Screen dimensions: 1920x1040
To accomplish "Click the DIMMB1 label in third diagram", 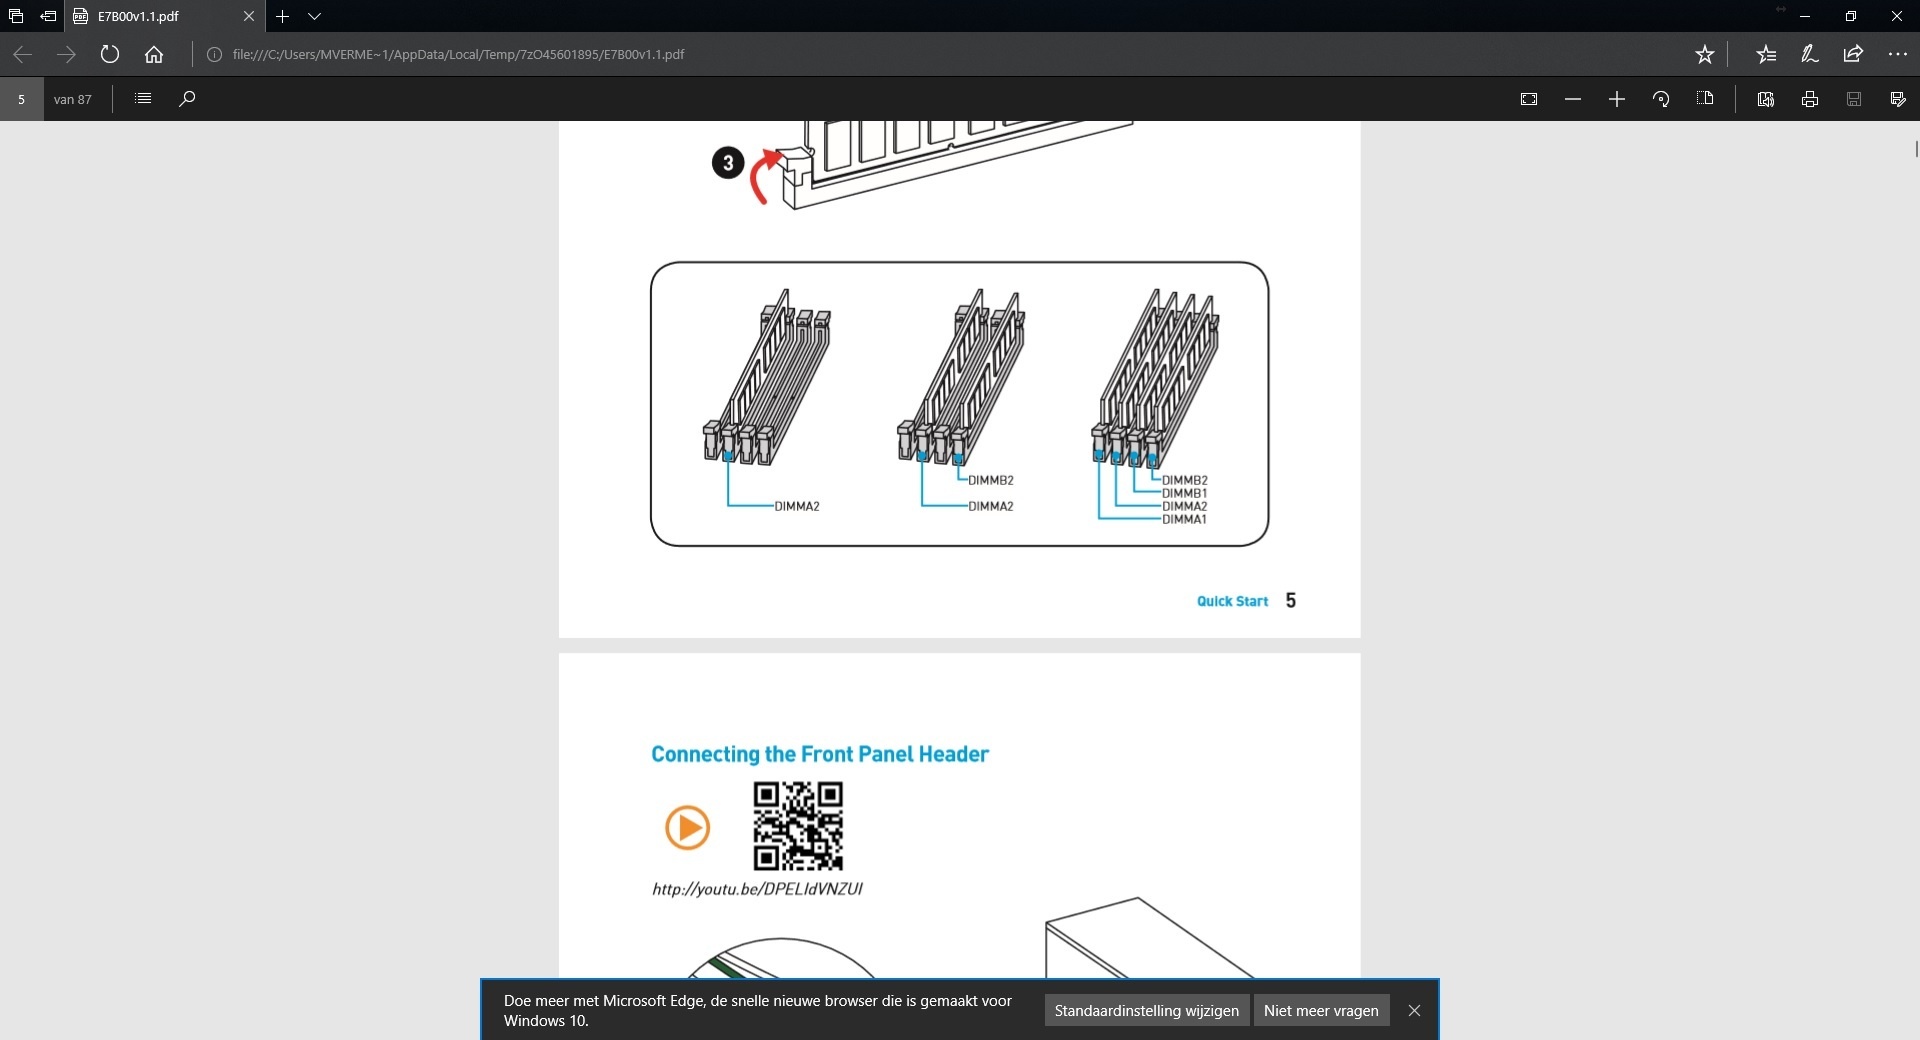I will point(1184,493).
